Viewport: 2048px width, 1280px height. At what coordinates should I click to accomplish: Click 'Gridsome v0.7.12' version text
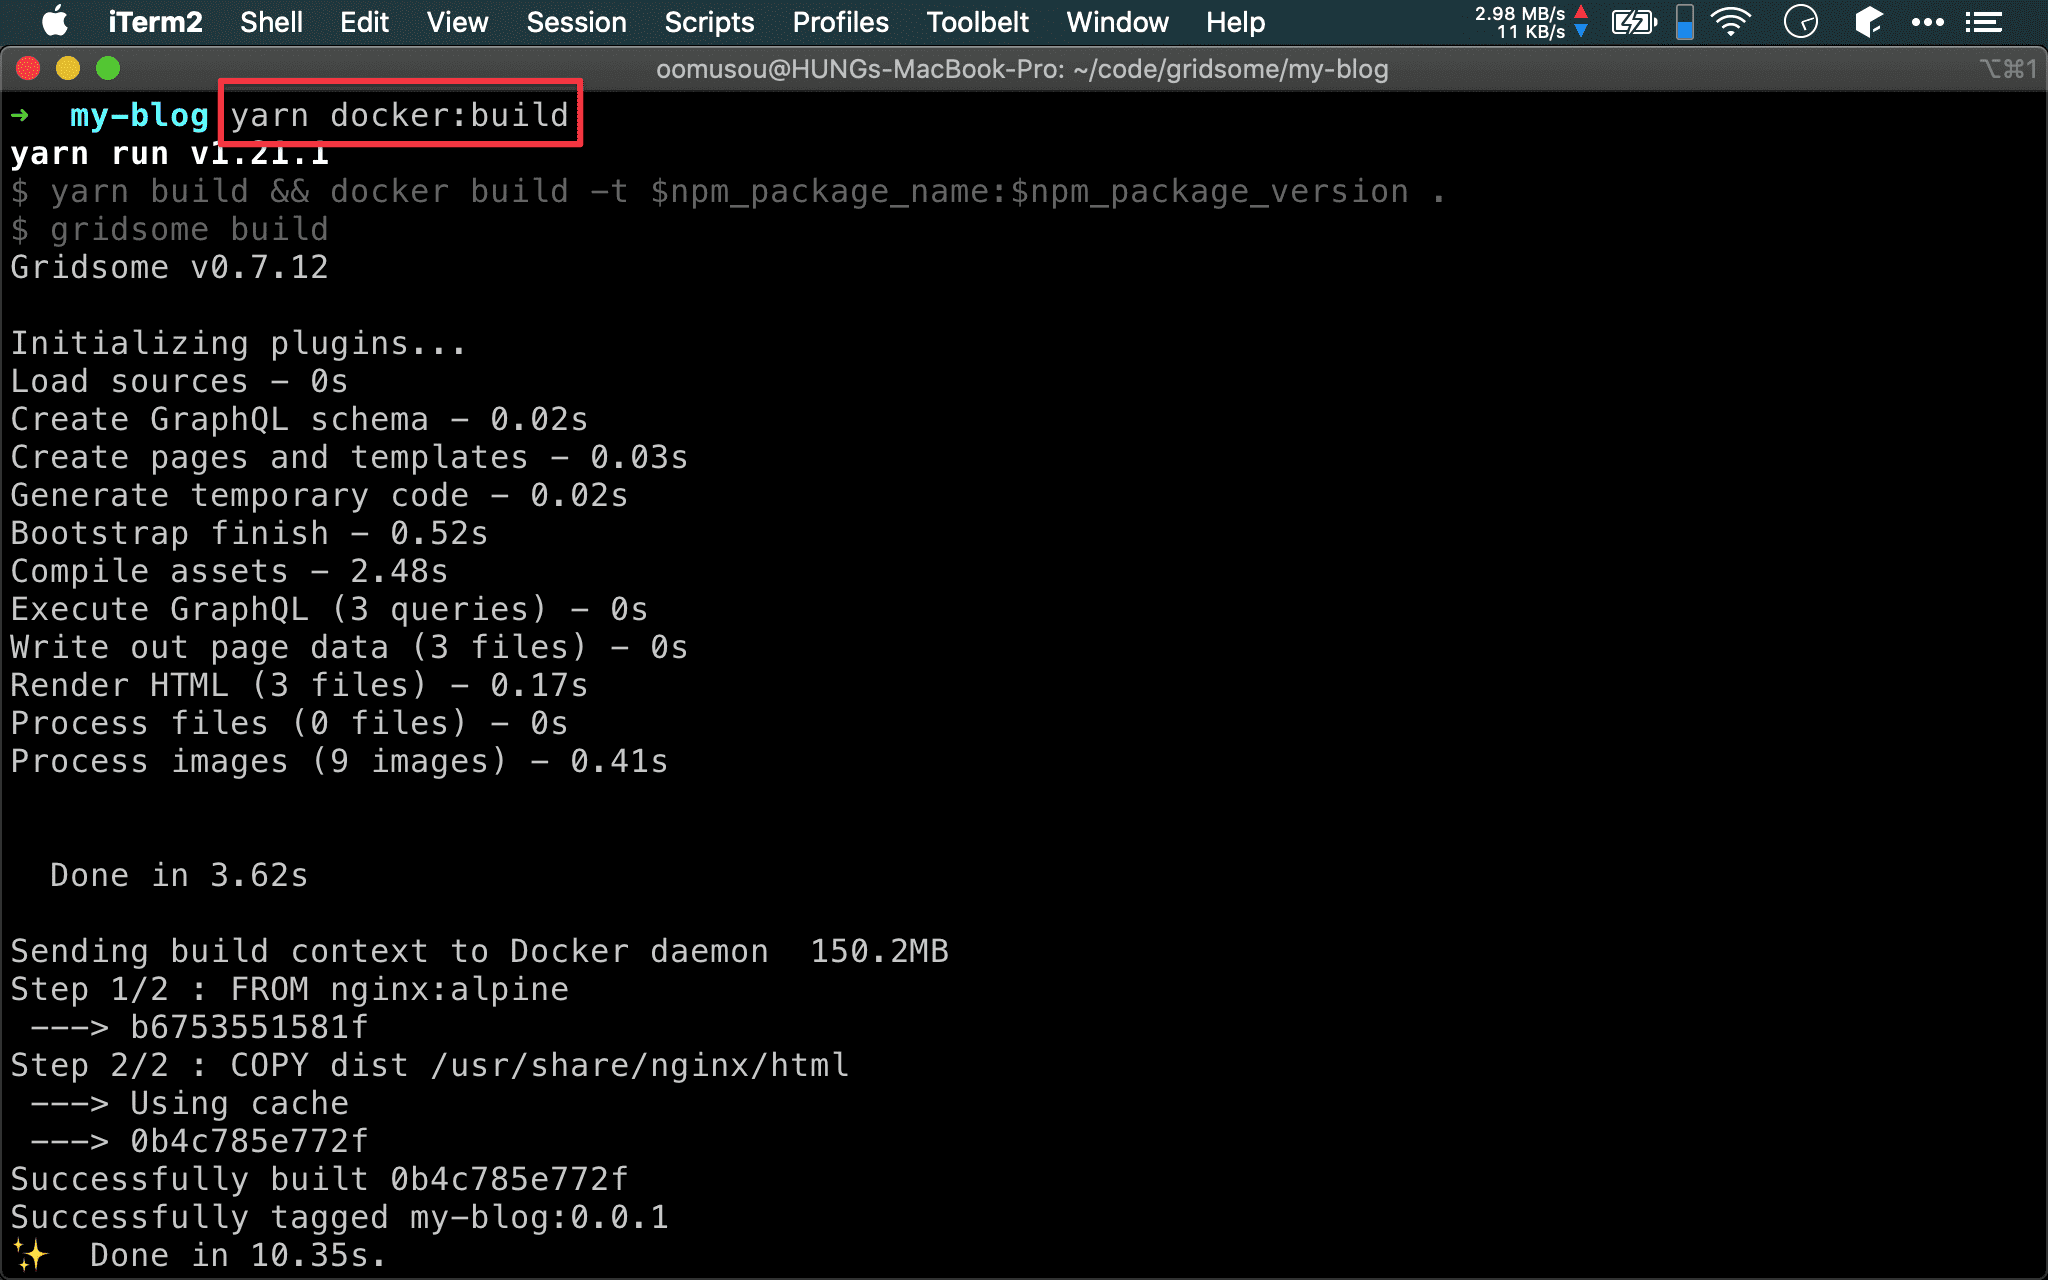coord(169,268)
